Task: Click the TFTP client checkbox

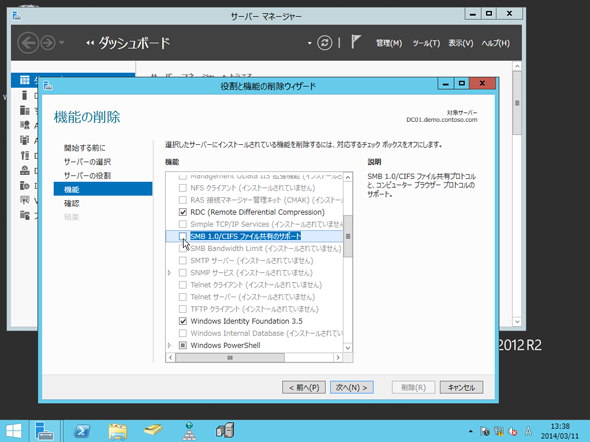Action: (x=183, y=309)
